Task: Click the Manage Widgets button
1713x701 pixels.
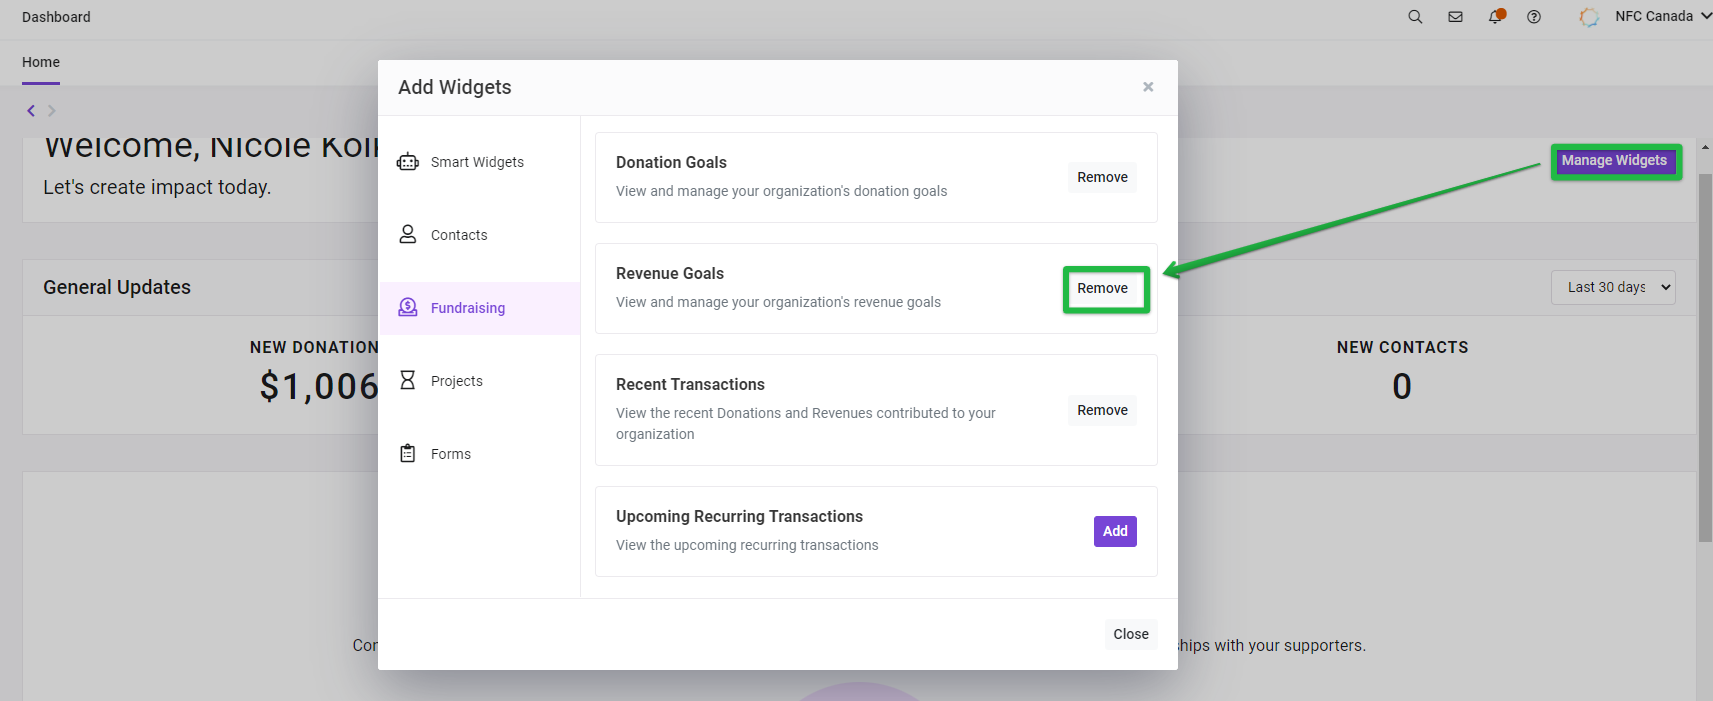Action: 1615,161
